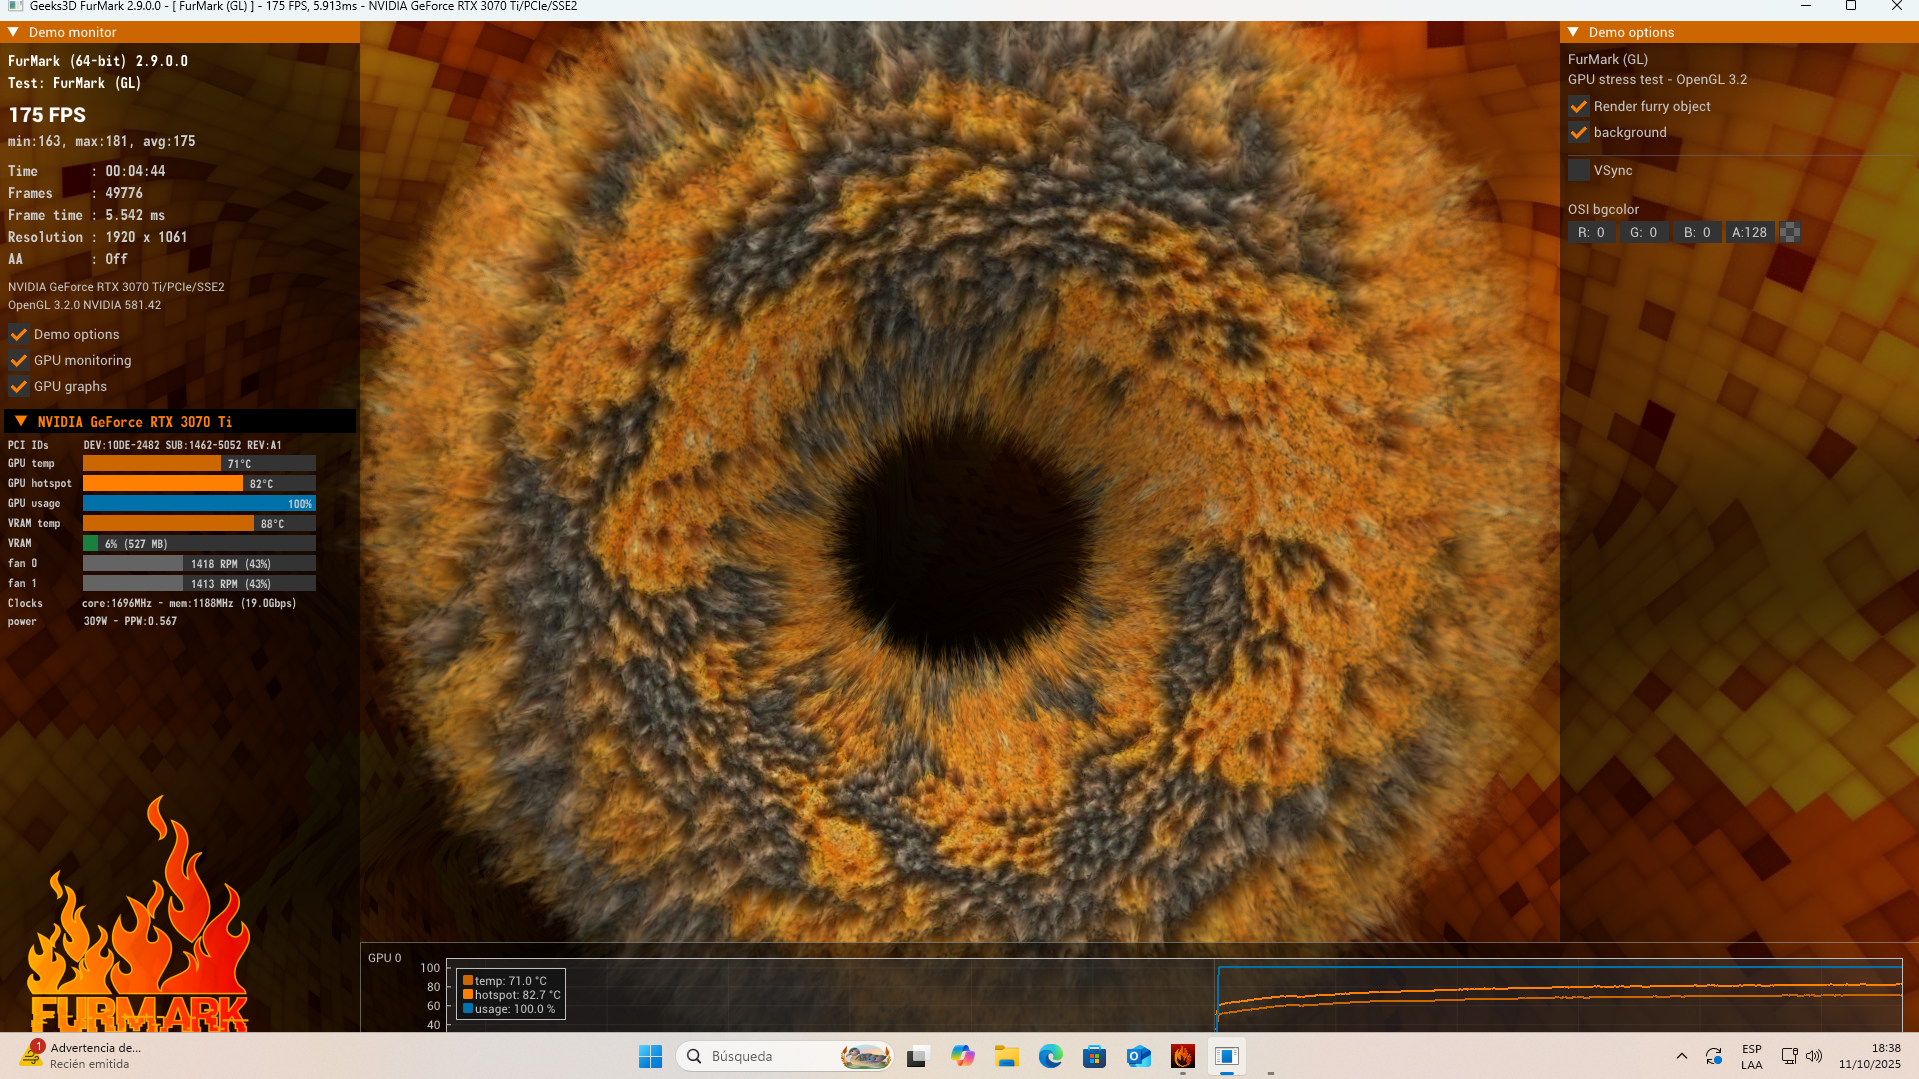1919x1079 pixels.
Task: Open Copilot from the taskbar
Action: (x=962, y=1056)
